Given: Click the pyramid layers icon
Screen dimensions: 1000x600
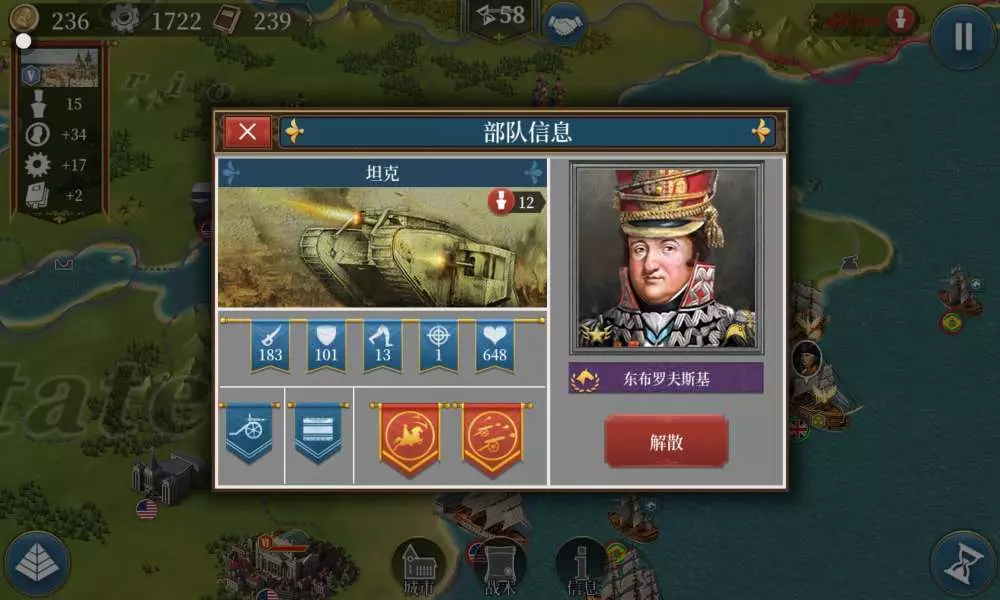Looking at the screenshot, I should pyautogui.click(x=37, y=563).
